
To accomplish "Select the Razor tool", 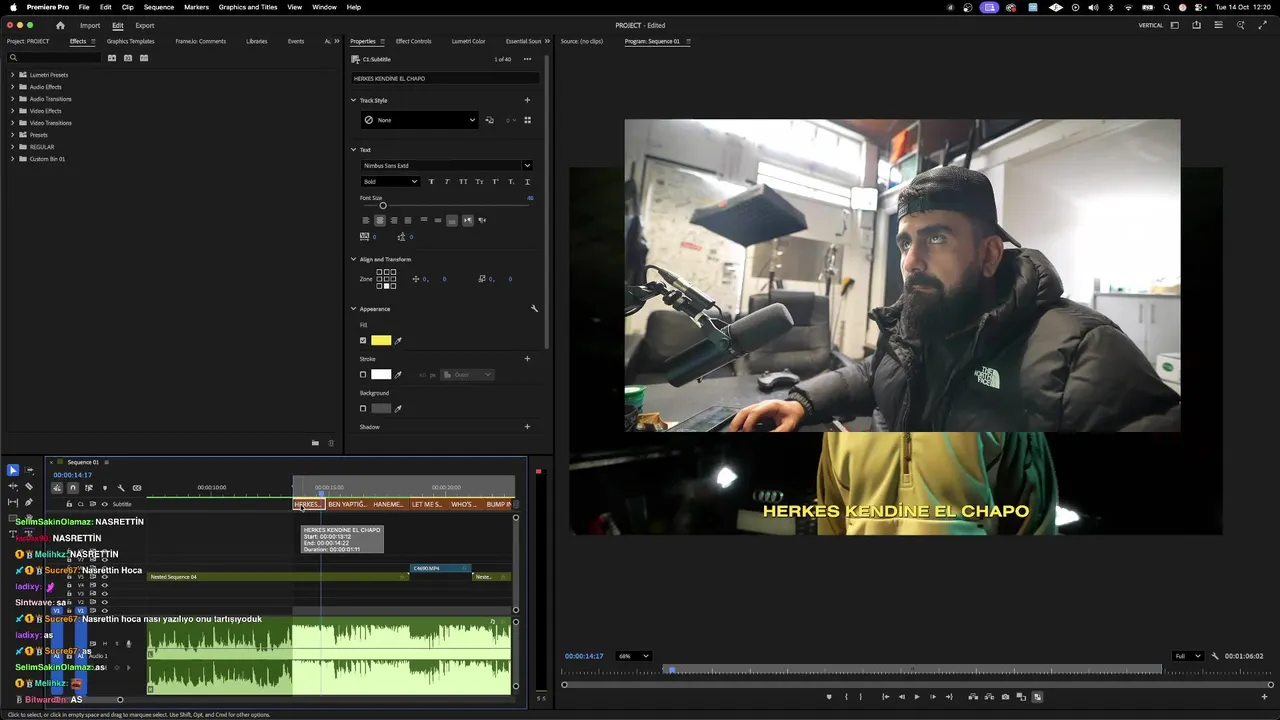I will (x=28, y=486).
